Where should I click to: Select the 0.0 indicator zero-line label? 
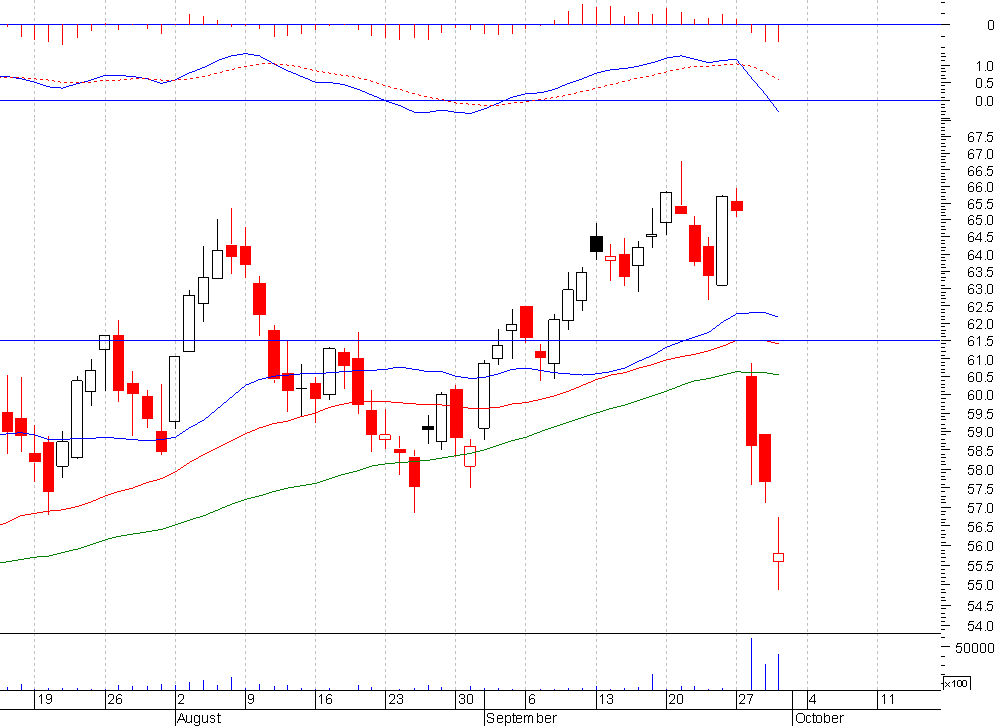984,101
